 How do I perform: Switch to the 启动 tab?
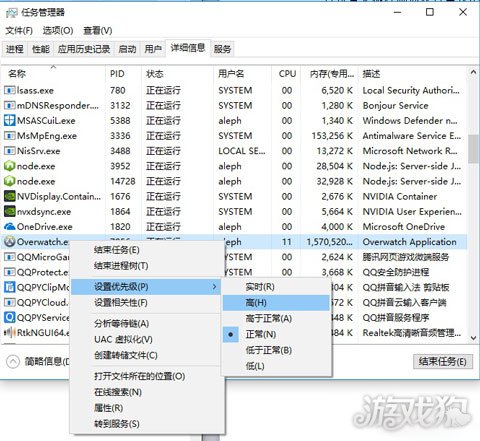[x=127, y=49]
